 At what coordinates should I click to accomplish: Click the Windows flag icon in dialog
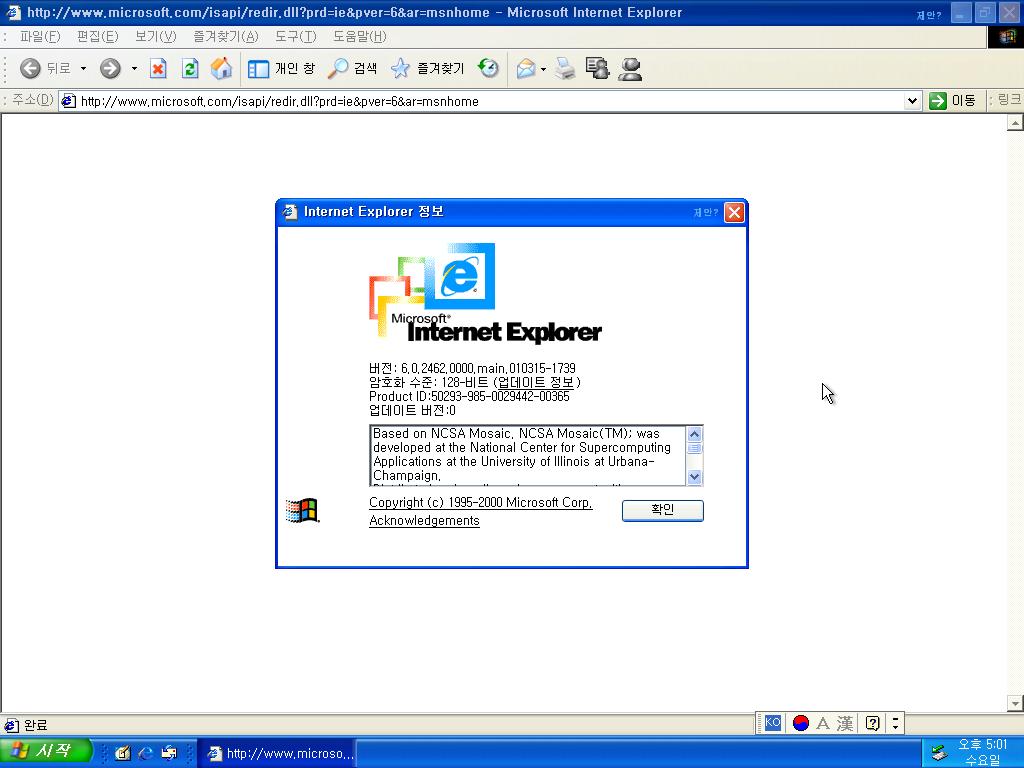coord(302,510)
